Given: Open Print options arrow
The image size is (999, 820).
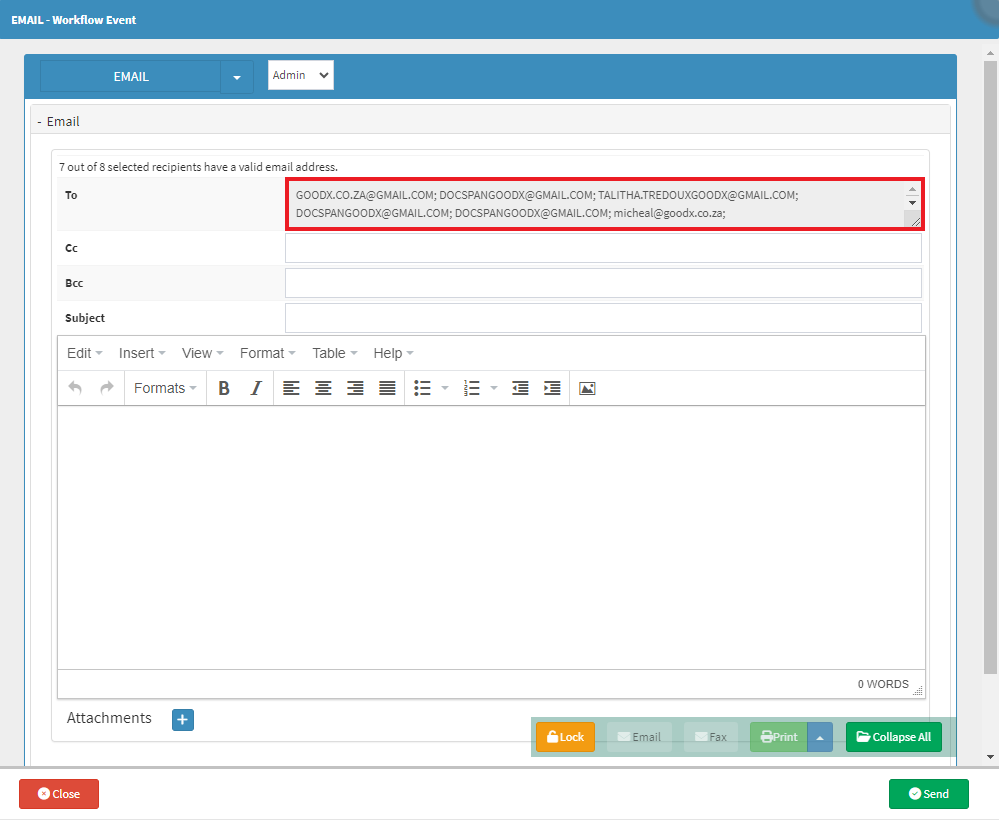Looking at the screenshot, I should tap(819, 737).
